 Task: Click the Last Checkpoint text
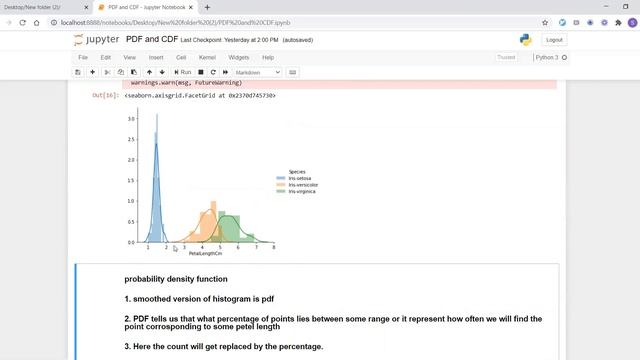tap(229, 40)
